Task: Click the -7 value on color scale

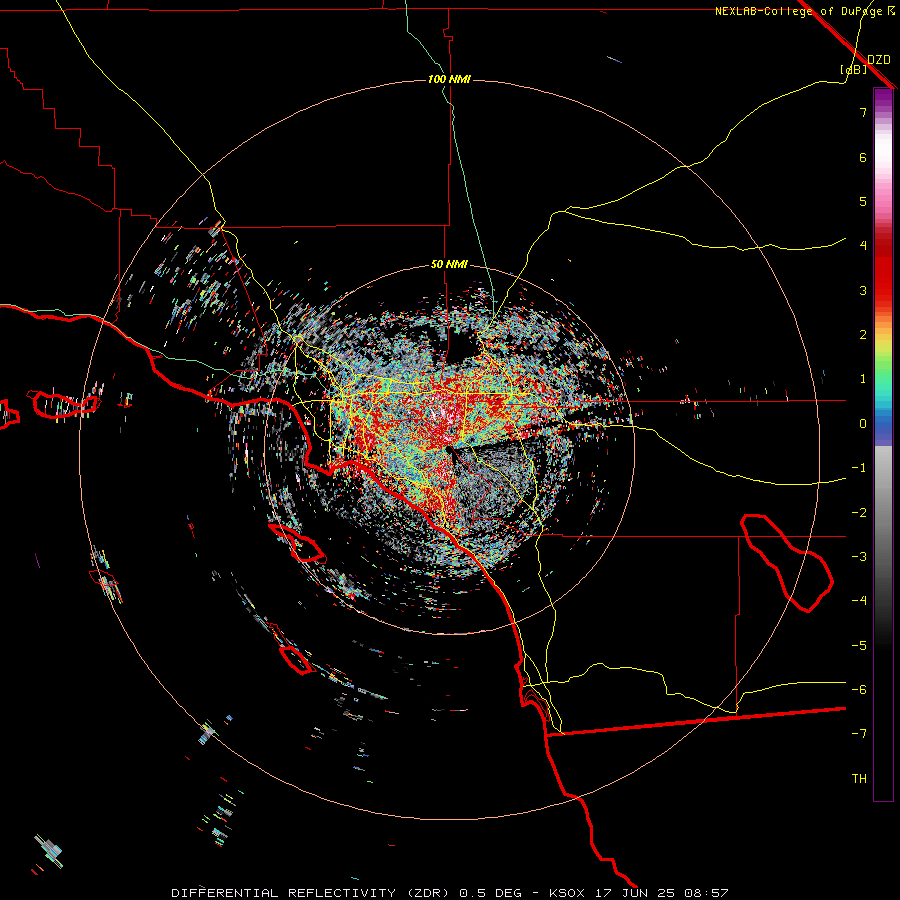Action: click(859, 734)
